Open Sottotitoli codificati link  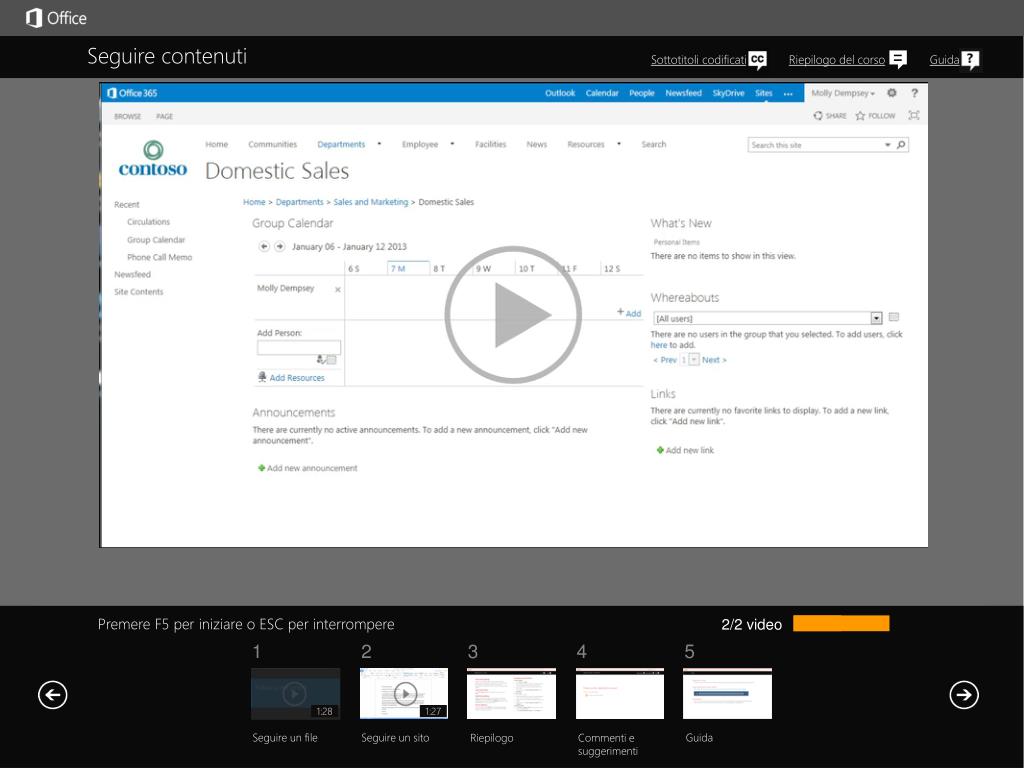tap(698, 60)
